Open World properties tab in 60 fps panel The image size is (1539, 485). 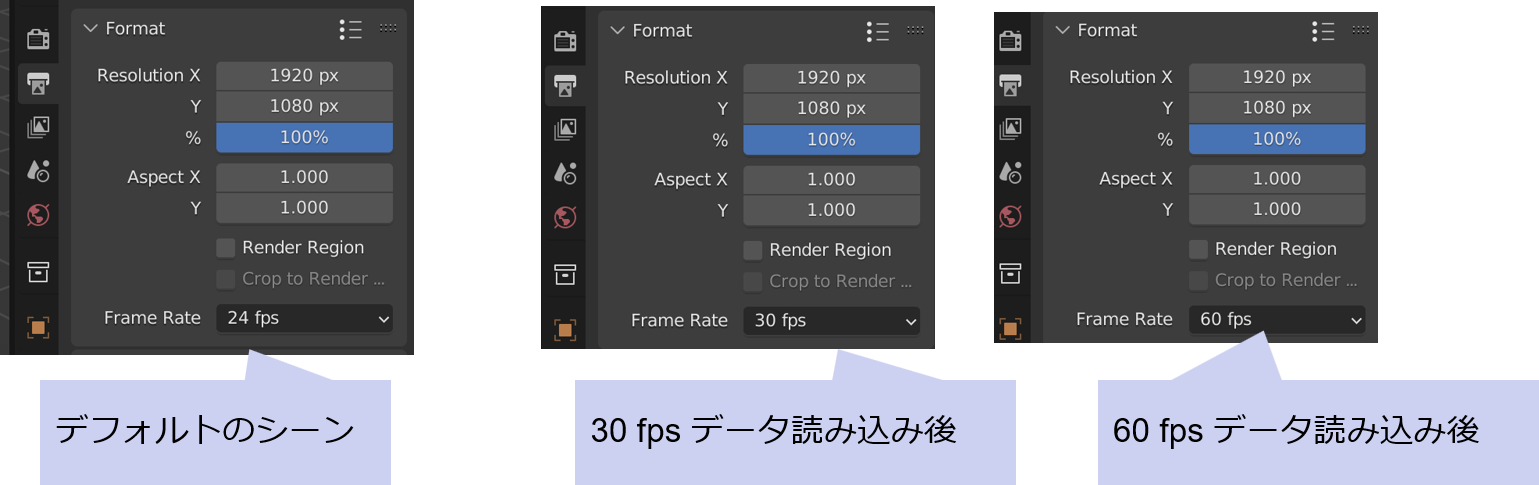click(1011, 216)
